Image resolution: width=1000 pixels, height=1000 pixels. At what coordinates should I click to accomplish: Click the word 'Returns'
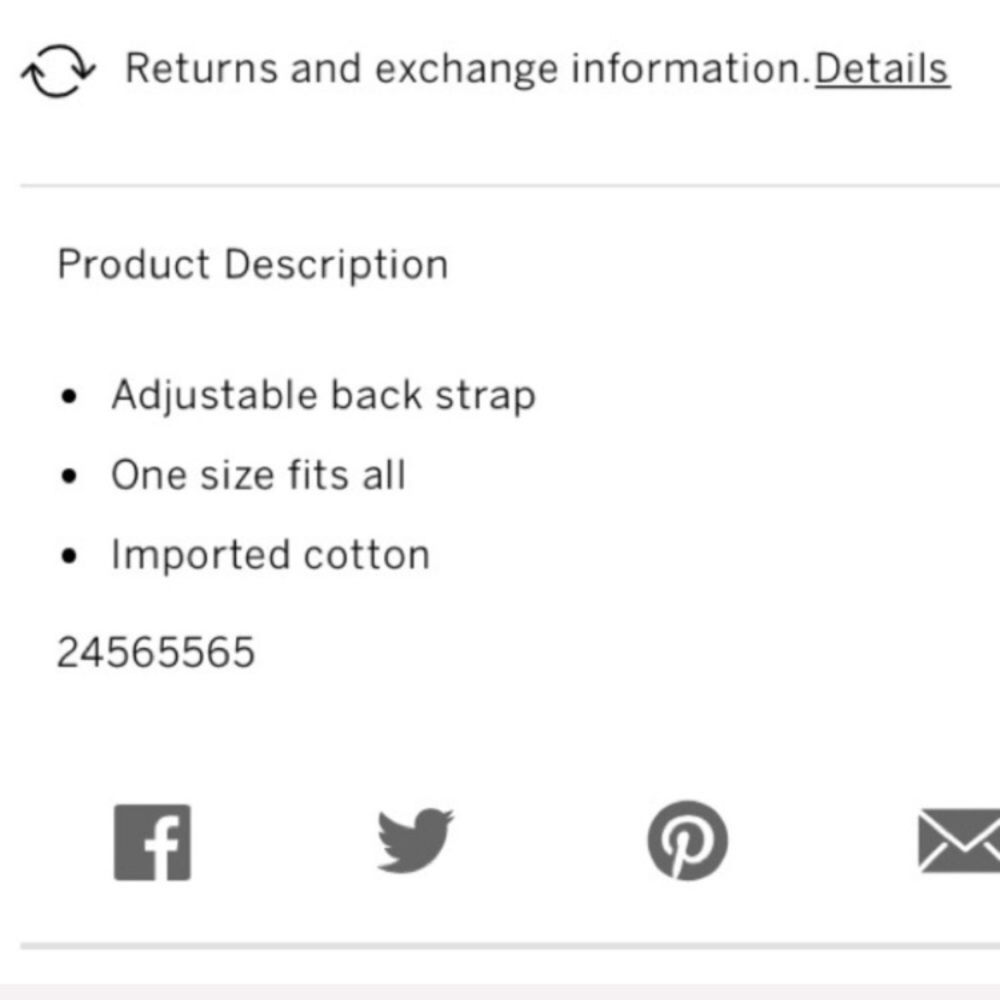coord(202,69)
